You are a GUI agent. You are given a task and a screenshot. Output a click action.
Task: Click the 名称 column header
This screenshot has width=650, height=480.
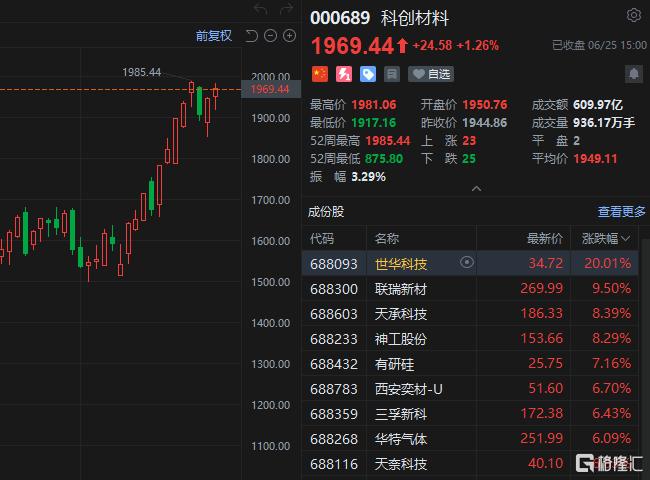386,238
